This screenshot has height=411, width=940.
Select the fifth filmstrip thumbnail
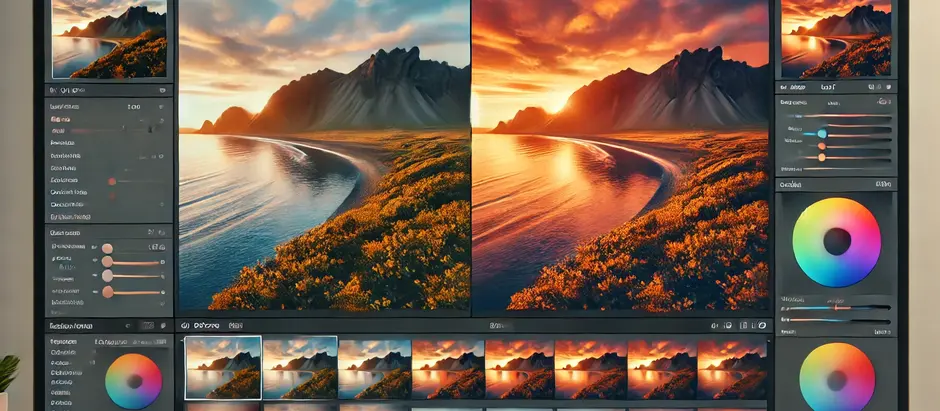coord(519,369)
